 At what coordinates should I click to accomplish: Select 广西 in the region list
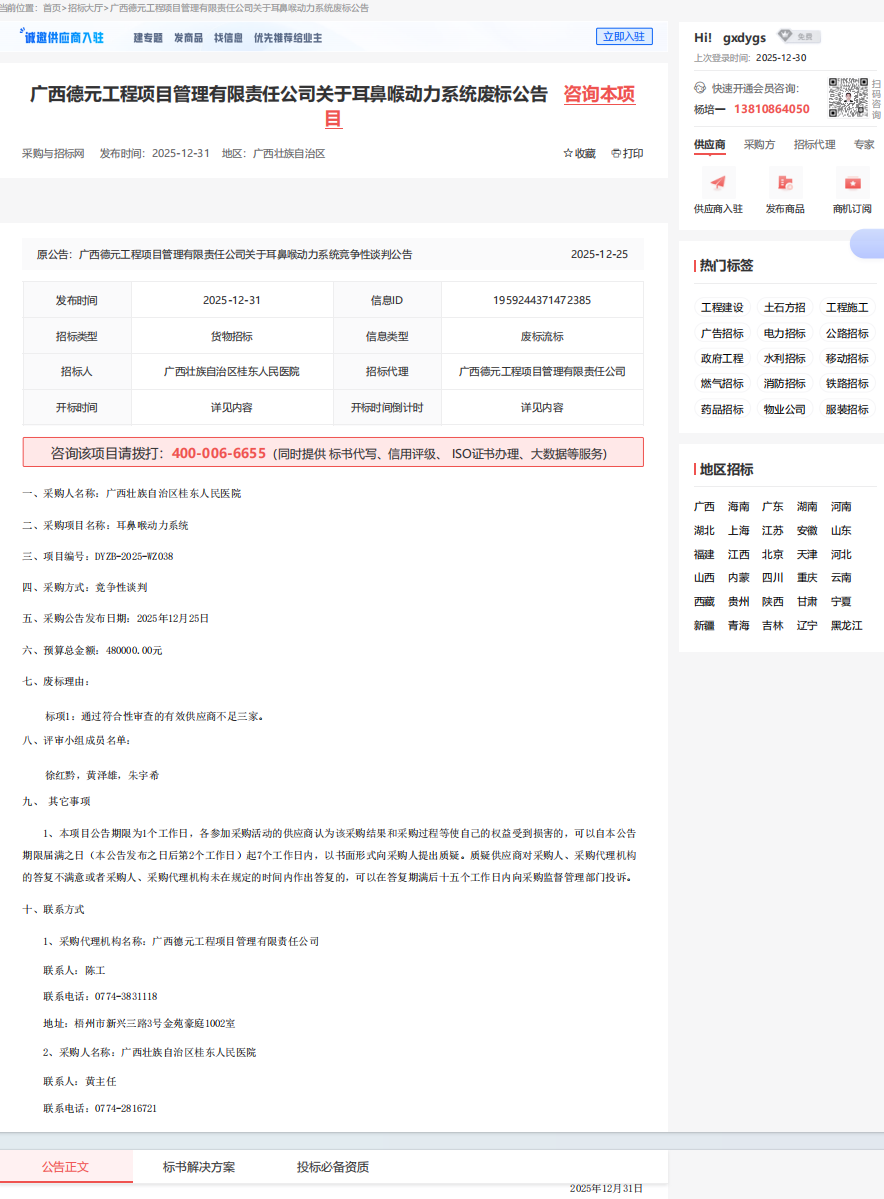[x=705, y=506]
